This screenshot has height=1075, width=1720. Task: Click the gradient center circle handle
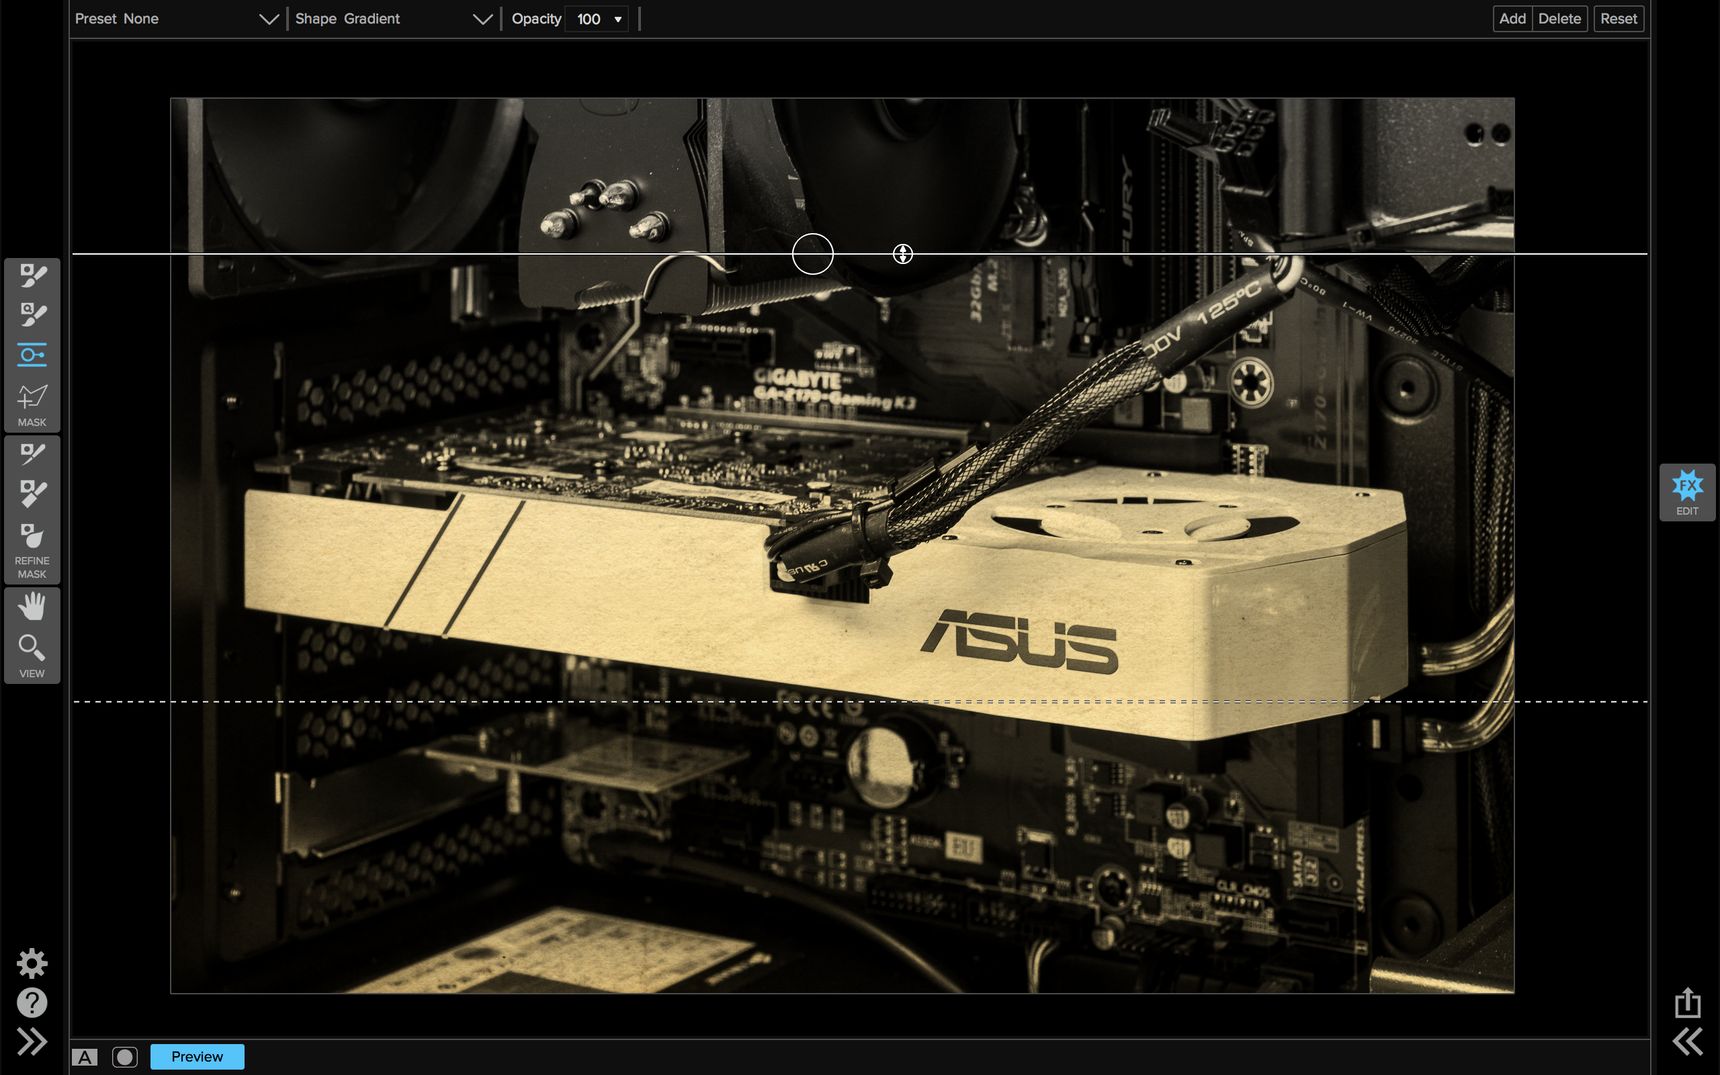click(x=813, y=254)
